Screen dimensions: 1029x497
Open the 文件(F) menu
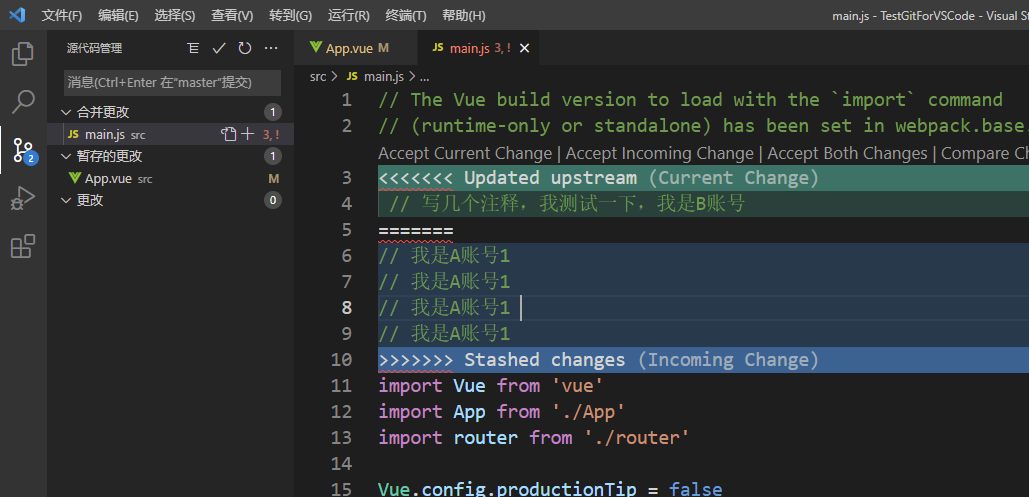pyautogui.click(x=62, y=15)
